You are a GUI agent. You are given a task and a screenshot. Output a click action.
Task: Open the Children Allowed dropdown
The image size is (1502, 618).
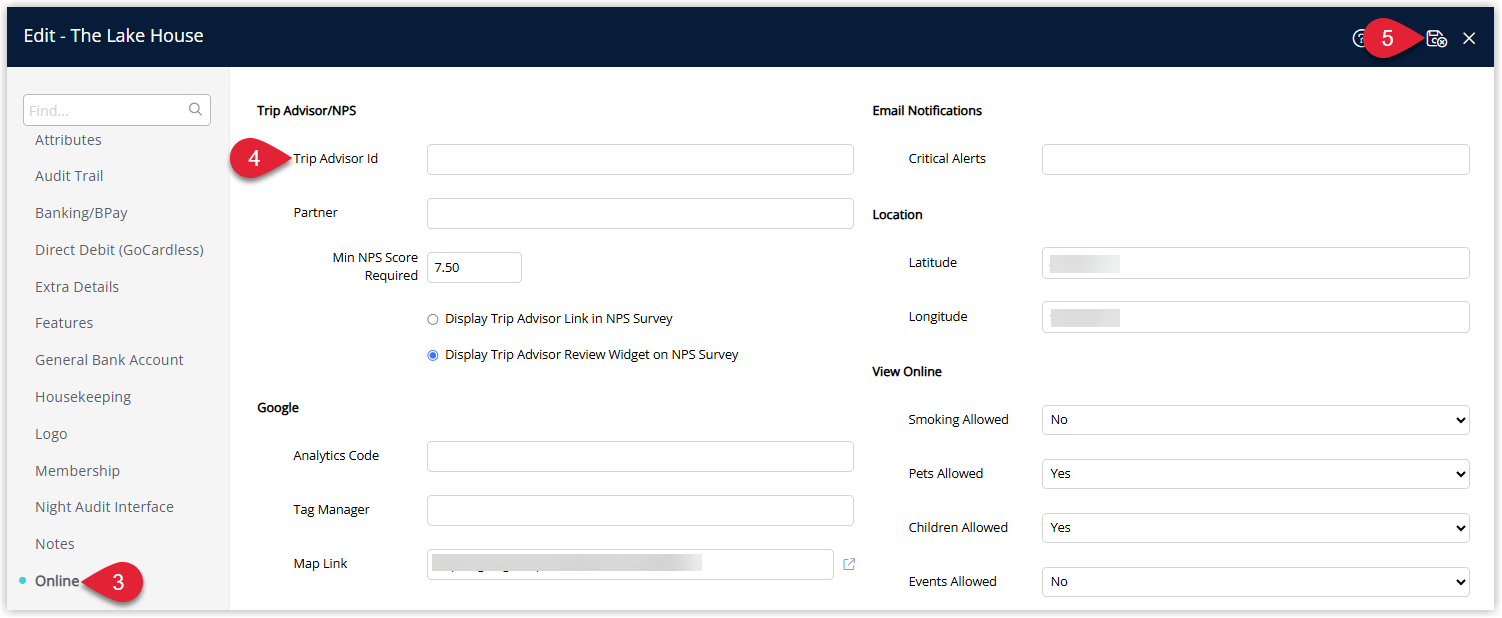1255,528
